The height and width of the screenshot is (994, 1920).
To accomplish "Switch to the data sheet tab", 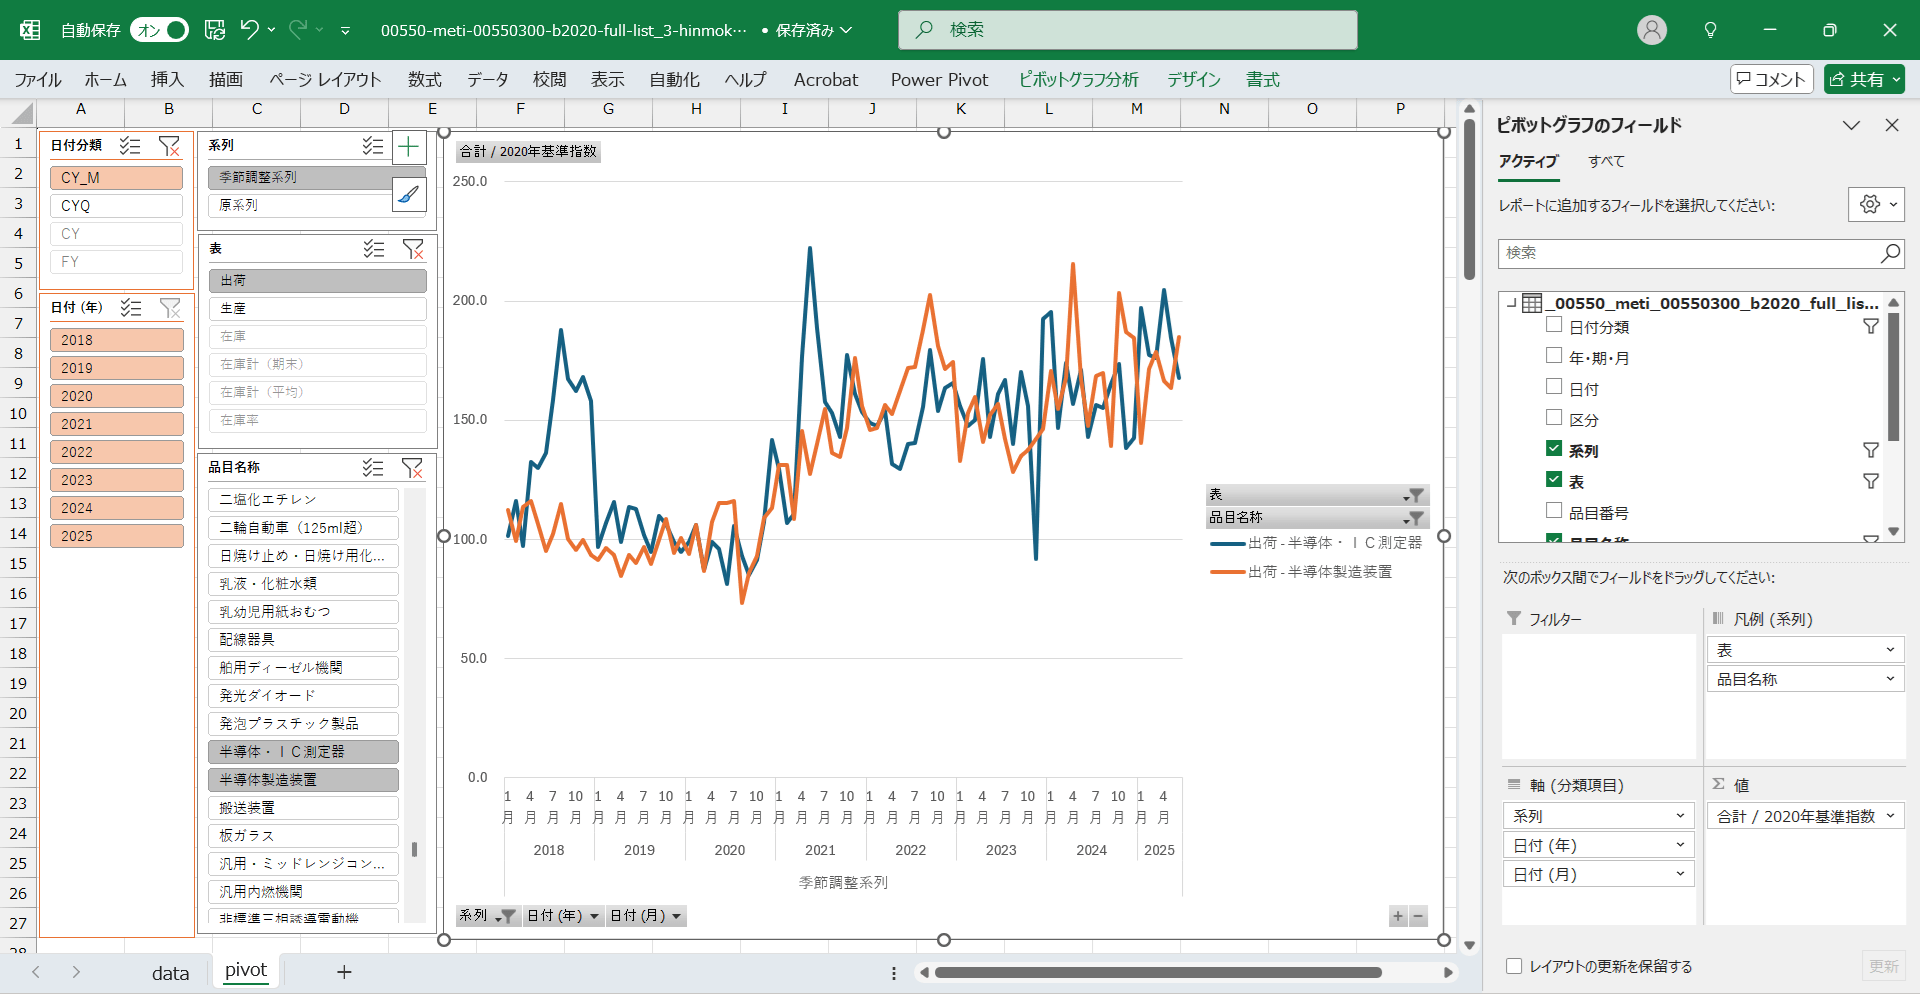I will 170,972.
